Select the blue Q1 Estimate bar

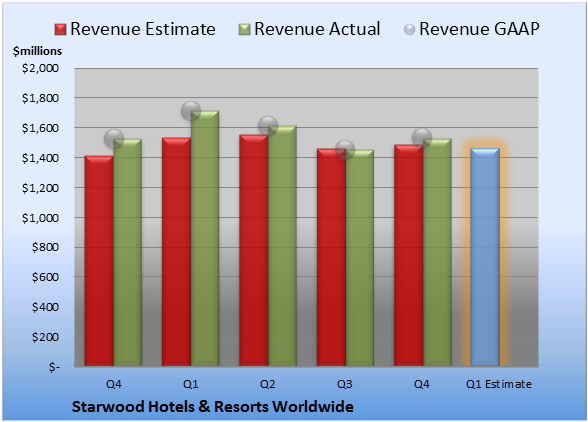(x=485, y=257)
